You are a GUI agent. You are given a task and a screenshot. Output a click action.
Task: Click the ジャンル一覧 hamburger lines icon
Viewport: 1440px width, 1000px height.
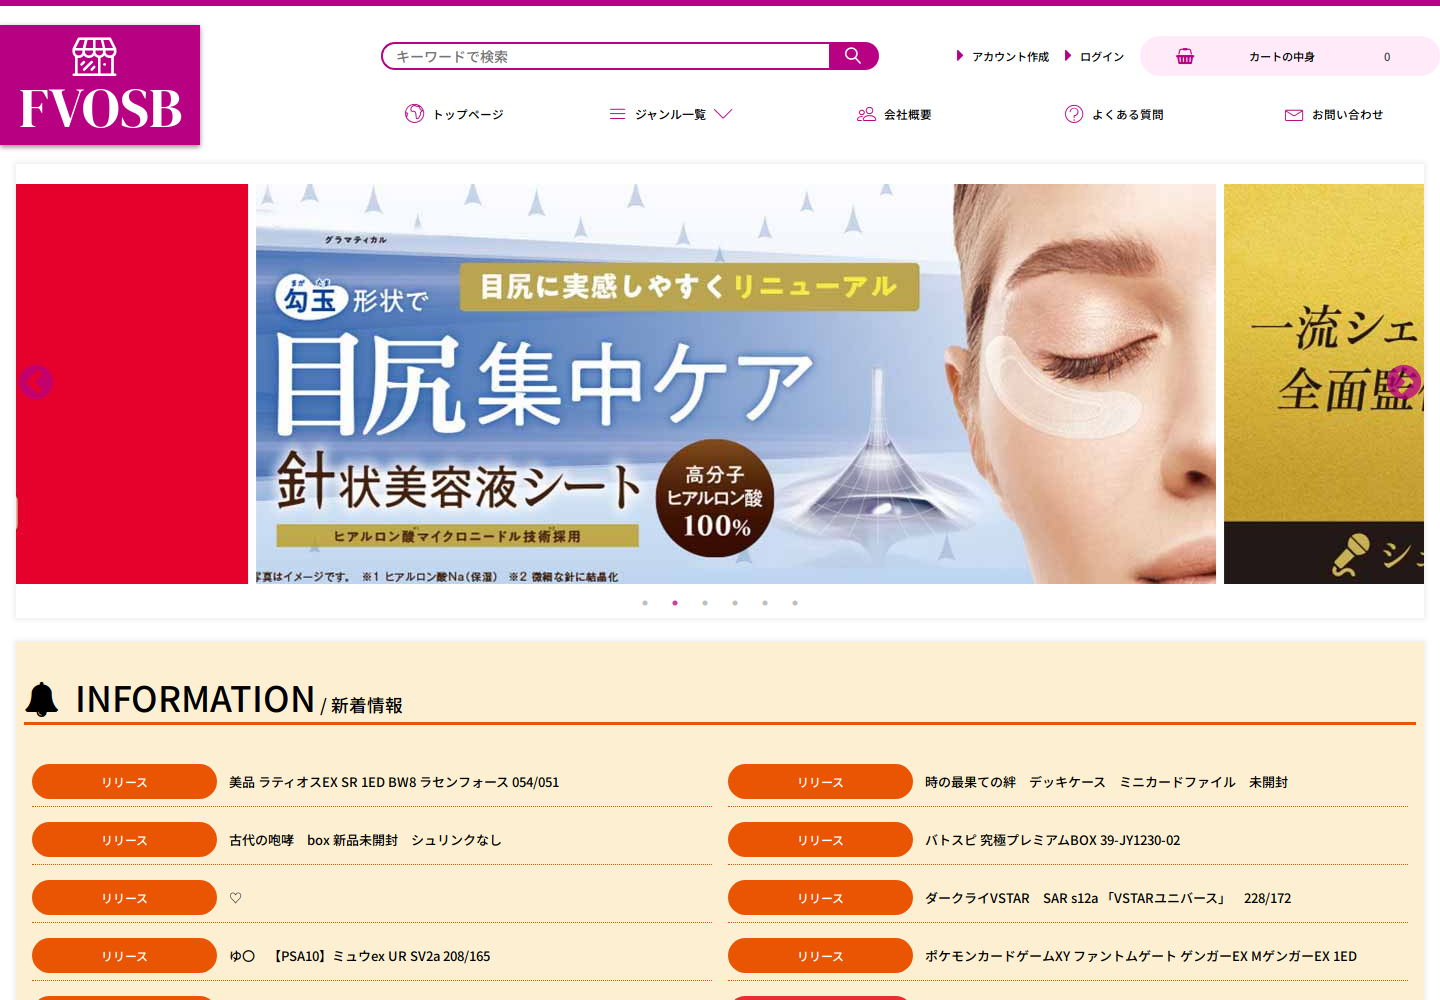[x=617, y=114]
